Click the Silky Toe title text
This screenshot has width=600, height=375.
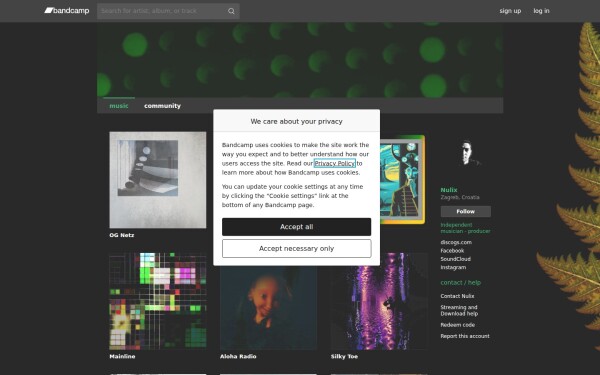(x=344, y=356)
